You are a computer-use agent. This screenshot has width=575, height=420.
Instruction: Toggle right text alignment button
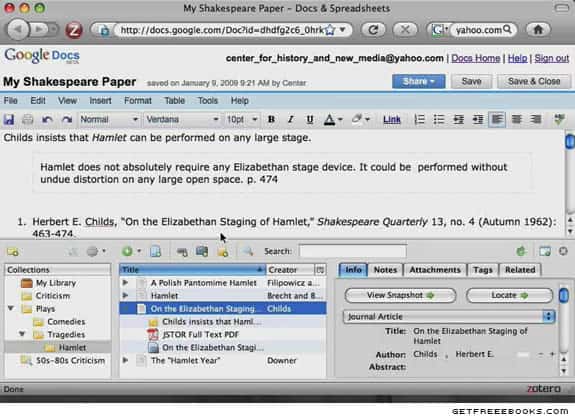[536, 120]
